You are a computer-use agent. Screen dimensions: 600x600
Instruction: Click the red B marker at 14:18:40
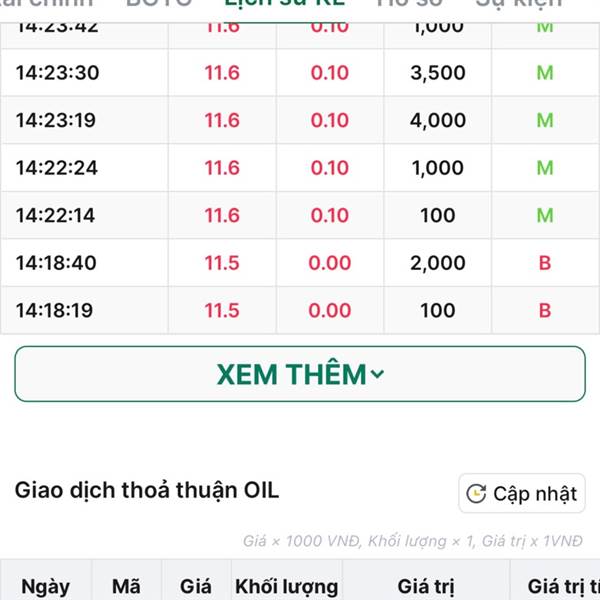point(545,263)
